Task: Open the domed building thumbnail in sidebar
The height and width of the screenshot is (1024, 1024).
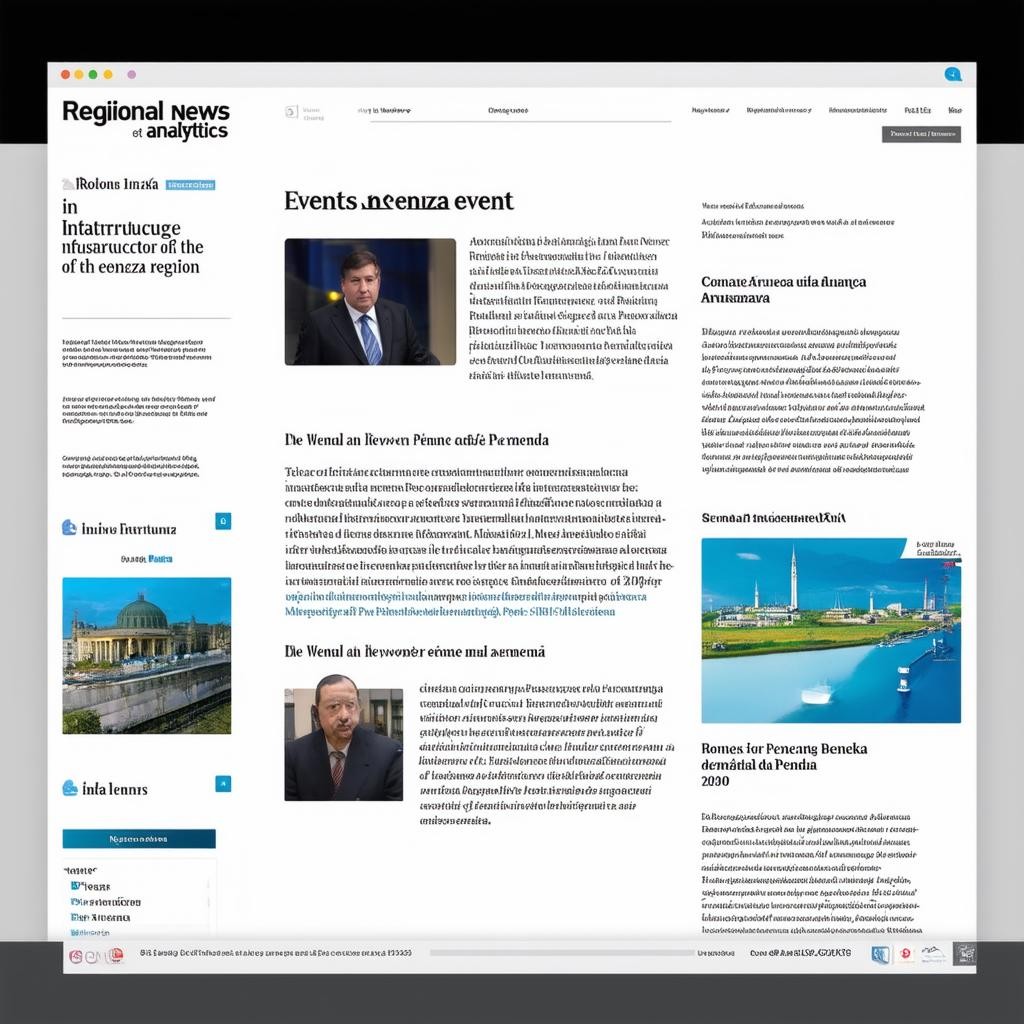Action: click(146, 655)
